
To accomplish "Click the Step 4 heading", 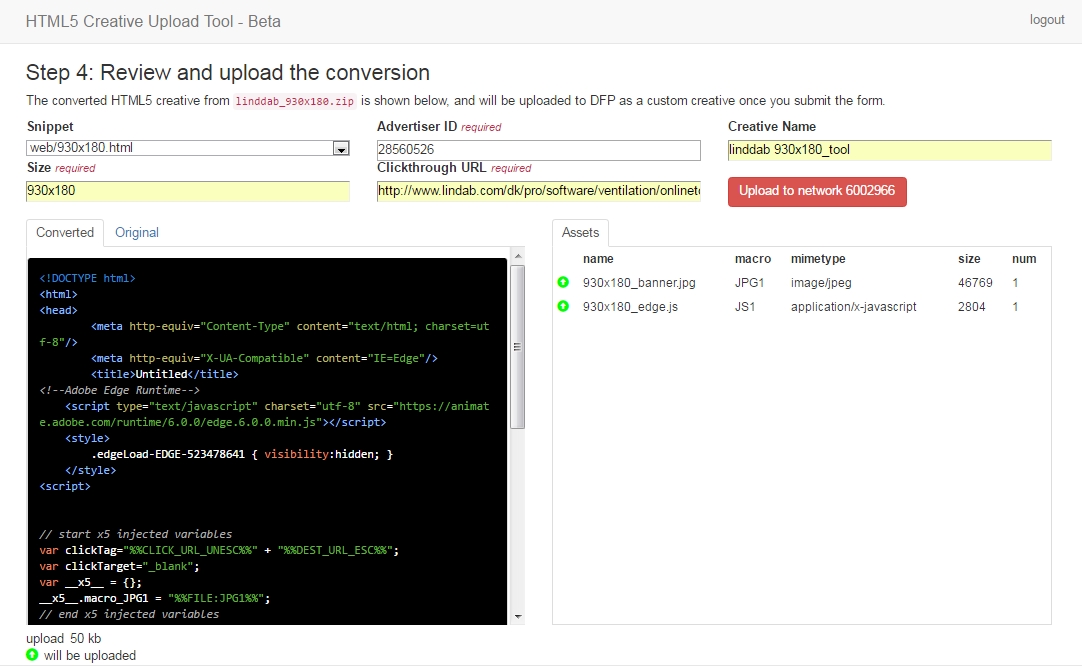I will pyautogui.click(x=228, y=72).
